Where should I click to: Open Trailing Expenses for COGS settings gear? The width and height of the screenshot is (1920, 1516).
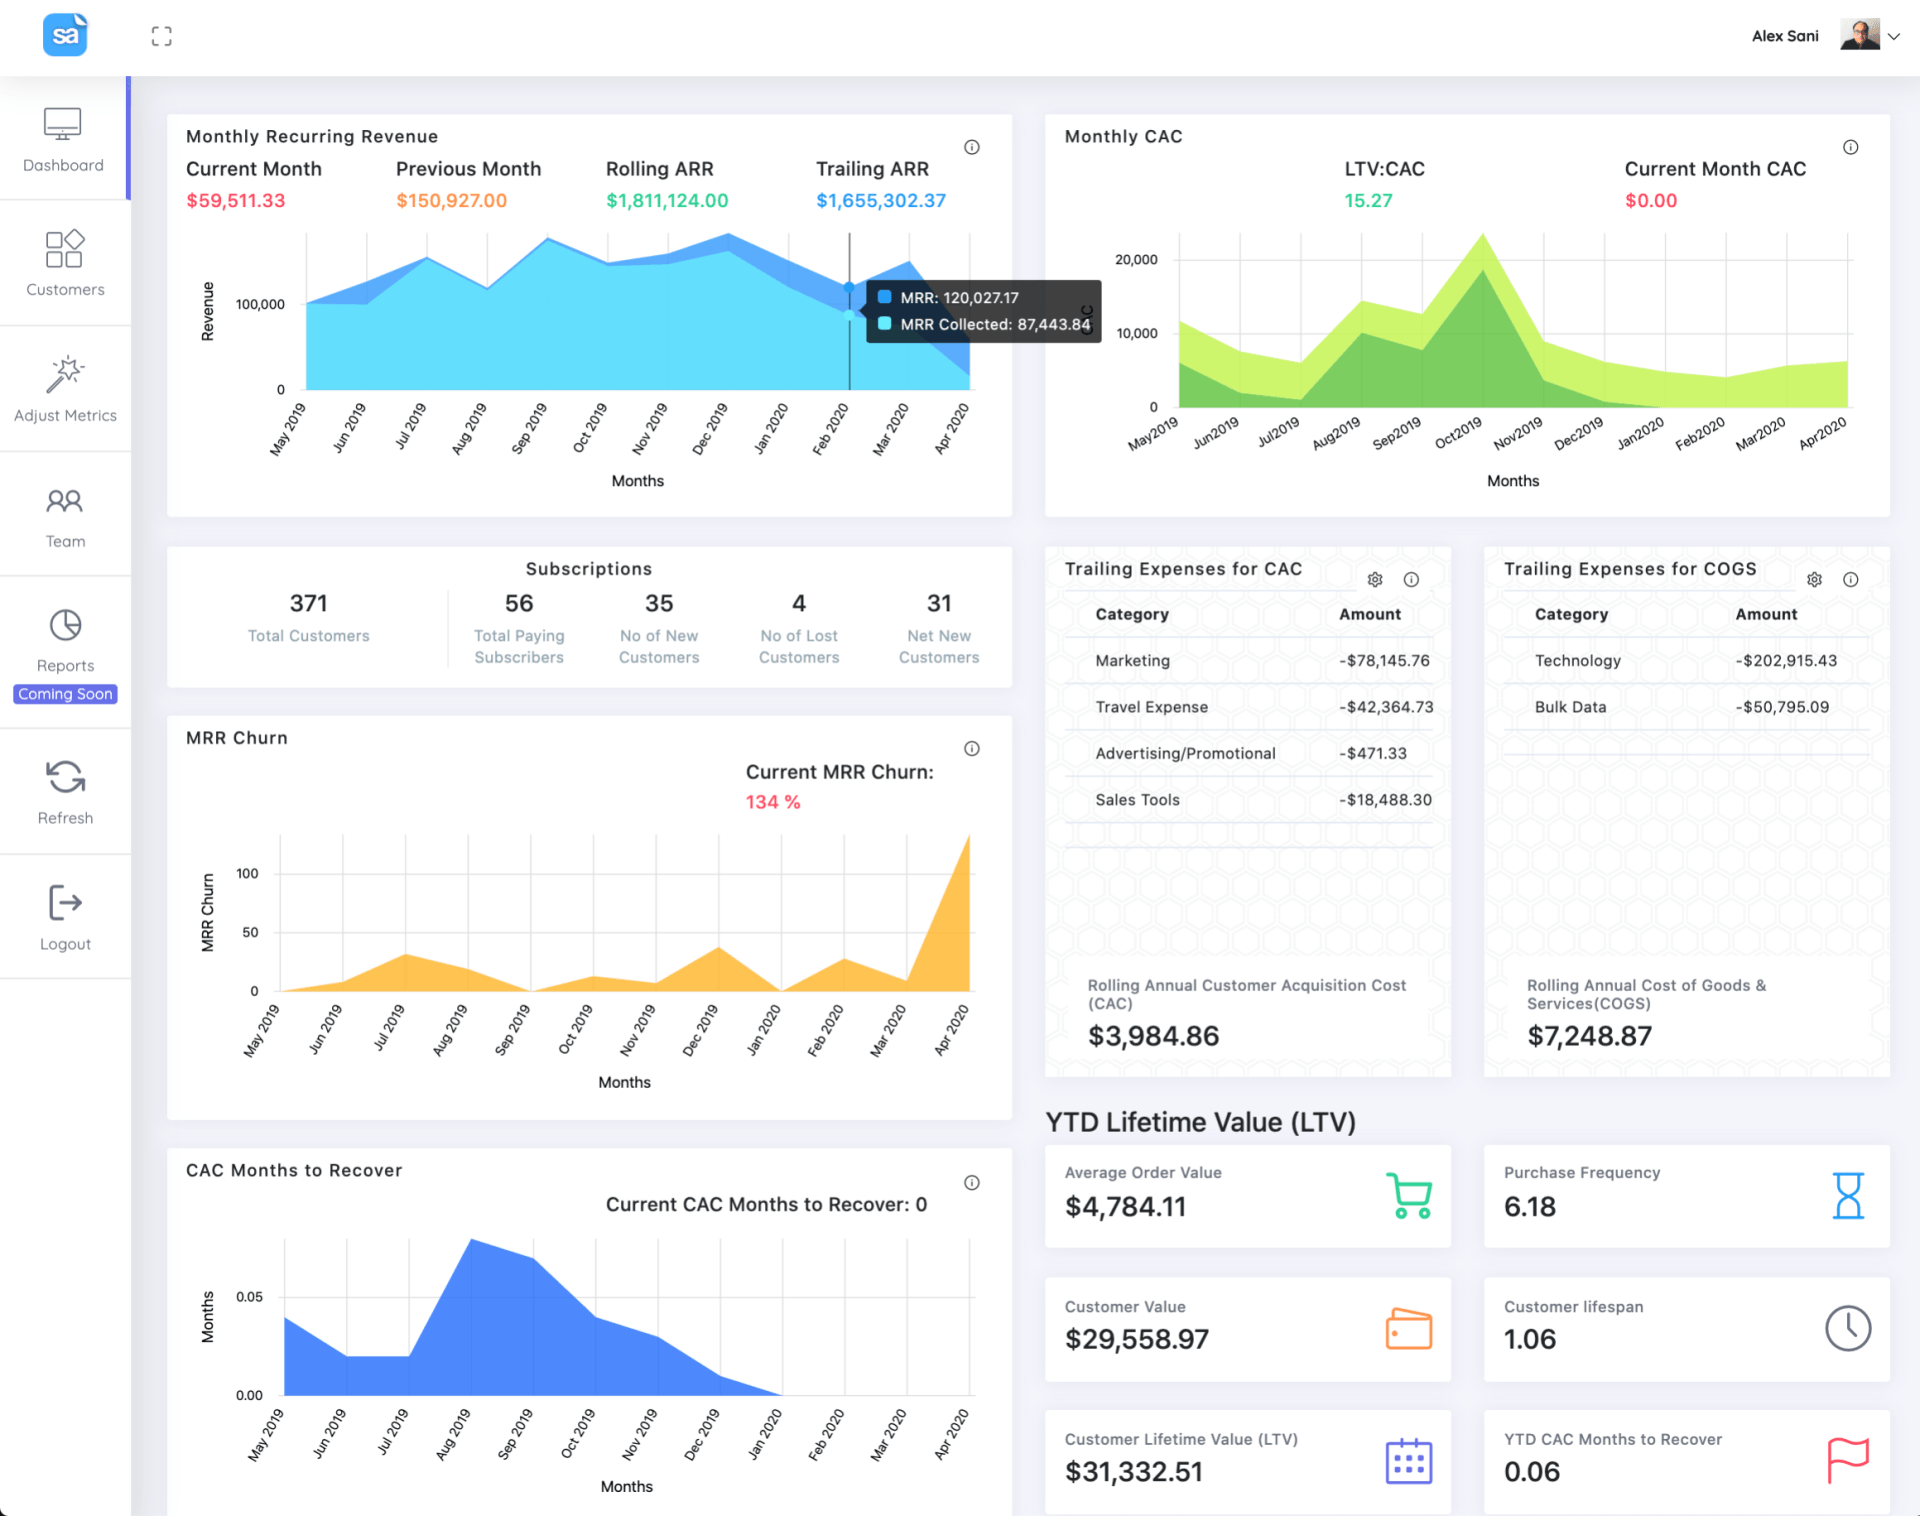click(x=1814, y=580)
